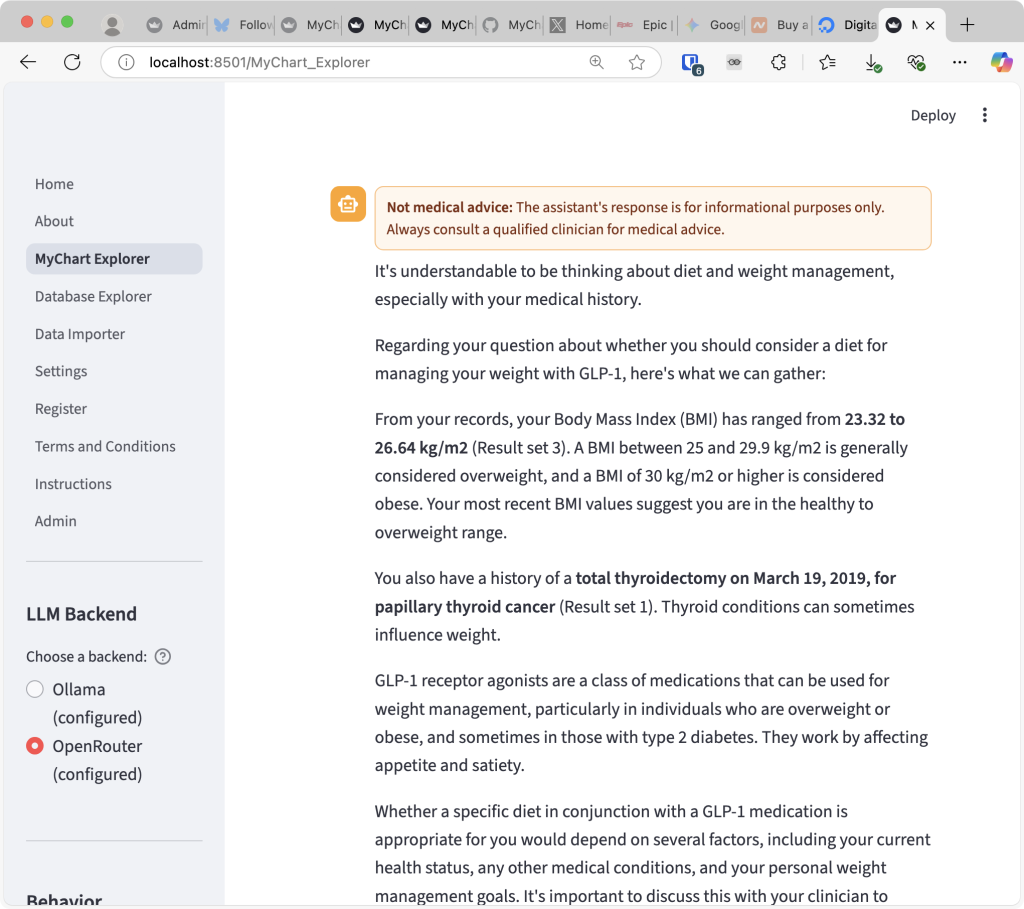
Task: Click the orange assistant robot avatar icon
Action: coord(347,204)
